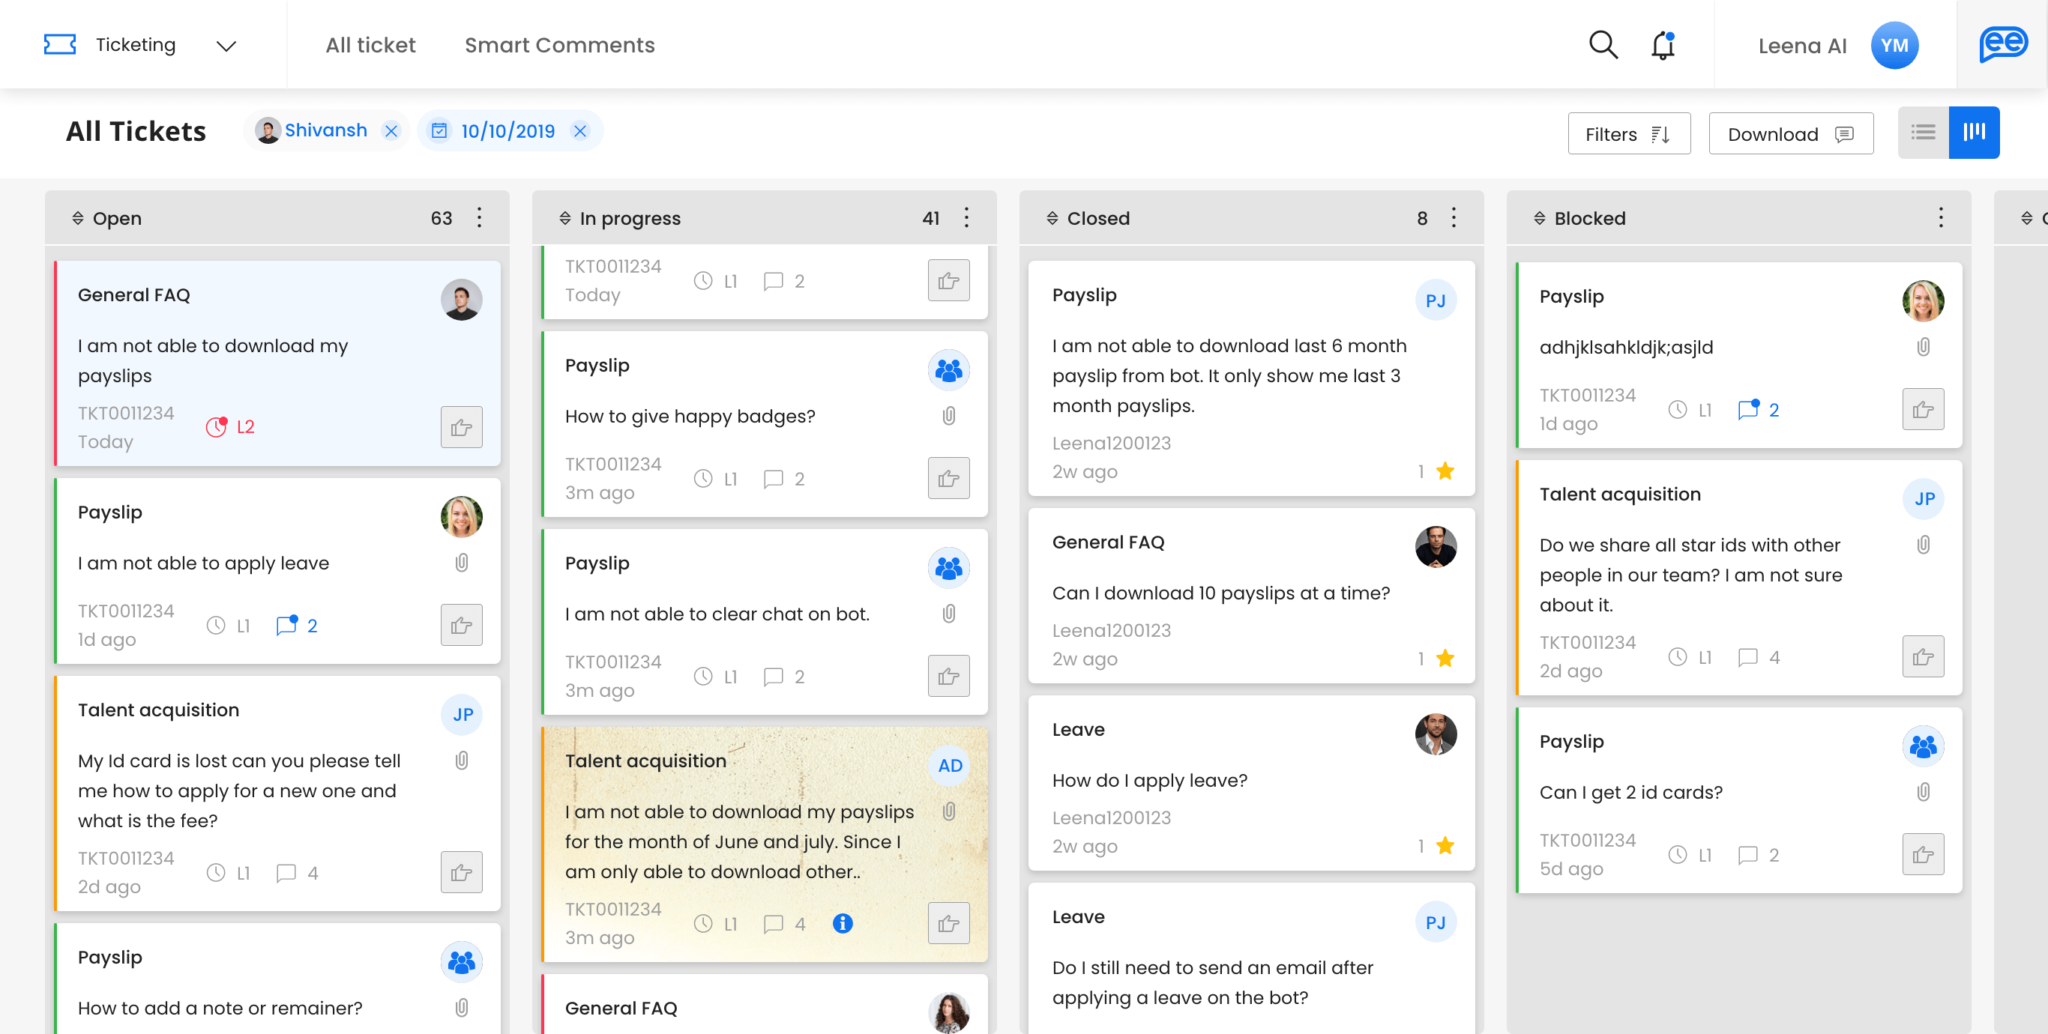Click the Filters button

click(x=1629, y=134)
